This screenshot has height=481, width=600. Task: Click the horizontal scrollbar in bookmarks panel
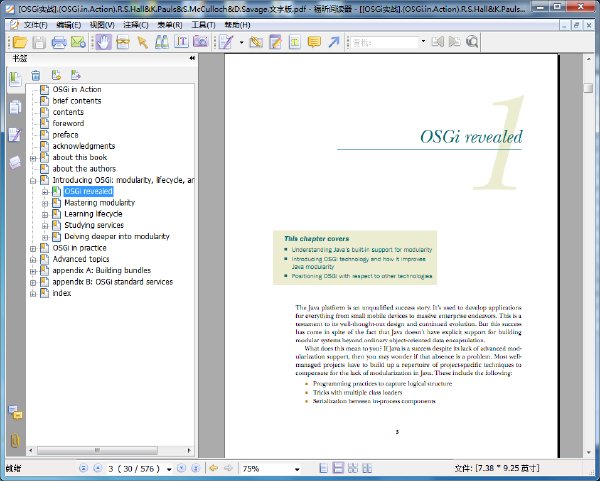pos(109,450)
